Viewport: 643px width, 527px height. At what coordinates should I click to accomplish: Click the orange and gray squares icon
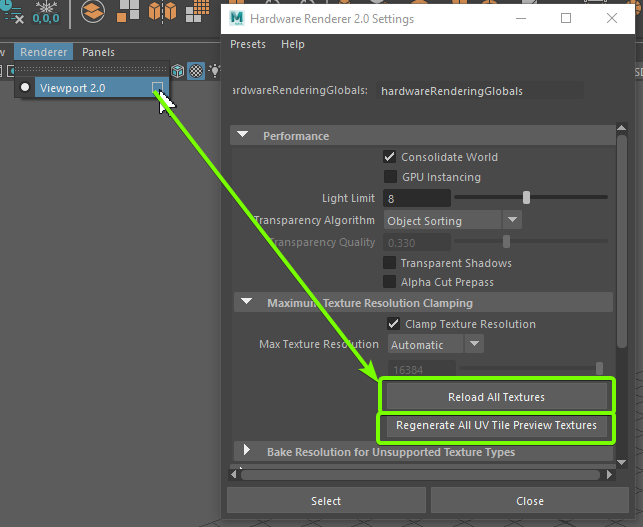pyautogui.click(x=128, y=11)
